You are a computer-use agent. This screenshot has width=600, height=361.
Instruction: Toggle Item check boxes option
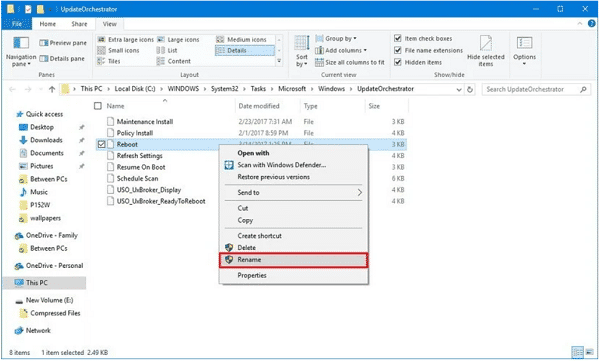point(423,38)
